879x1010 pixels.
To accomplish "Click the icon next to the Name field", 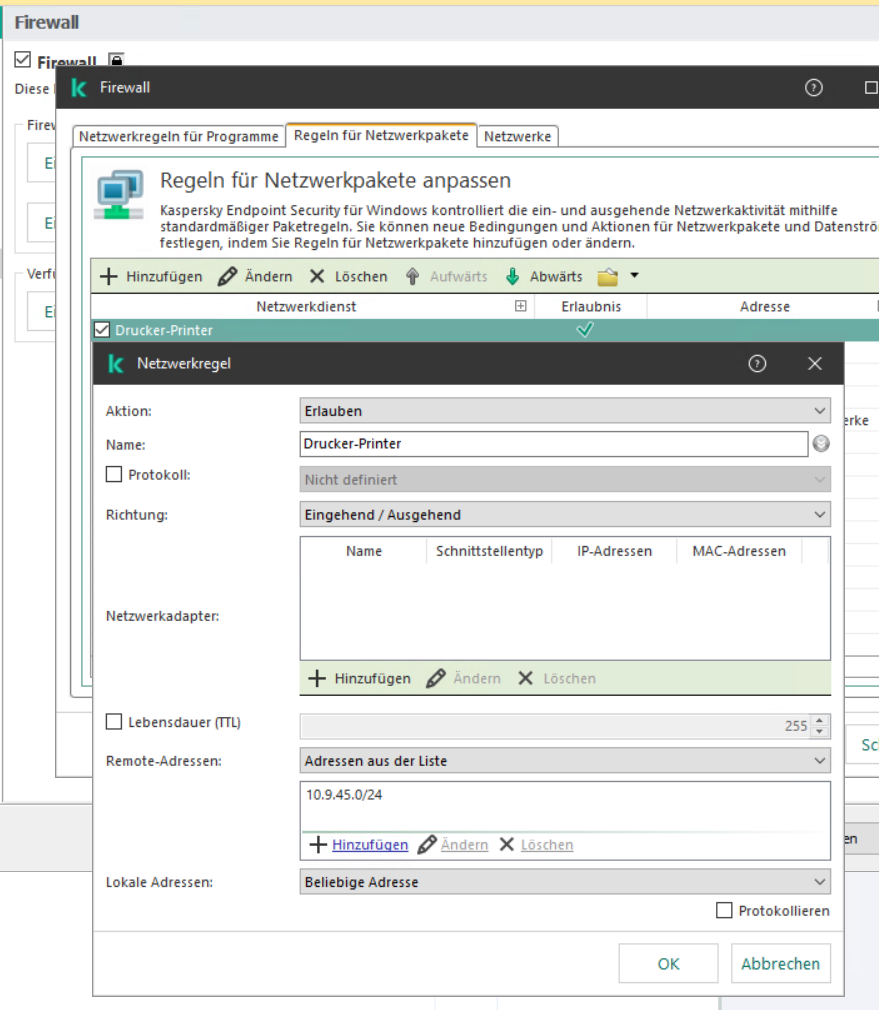I will click(x=821, y=444).
